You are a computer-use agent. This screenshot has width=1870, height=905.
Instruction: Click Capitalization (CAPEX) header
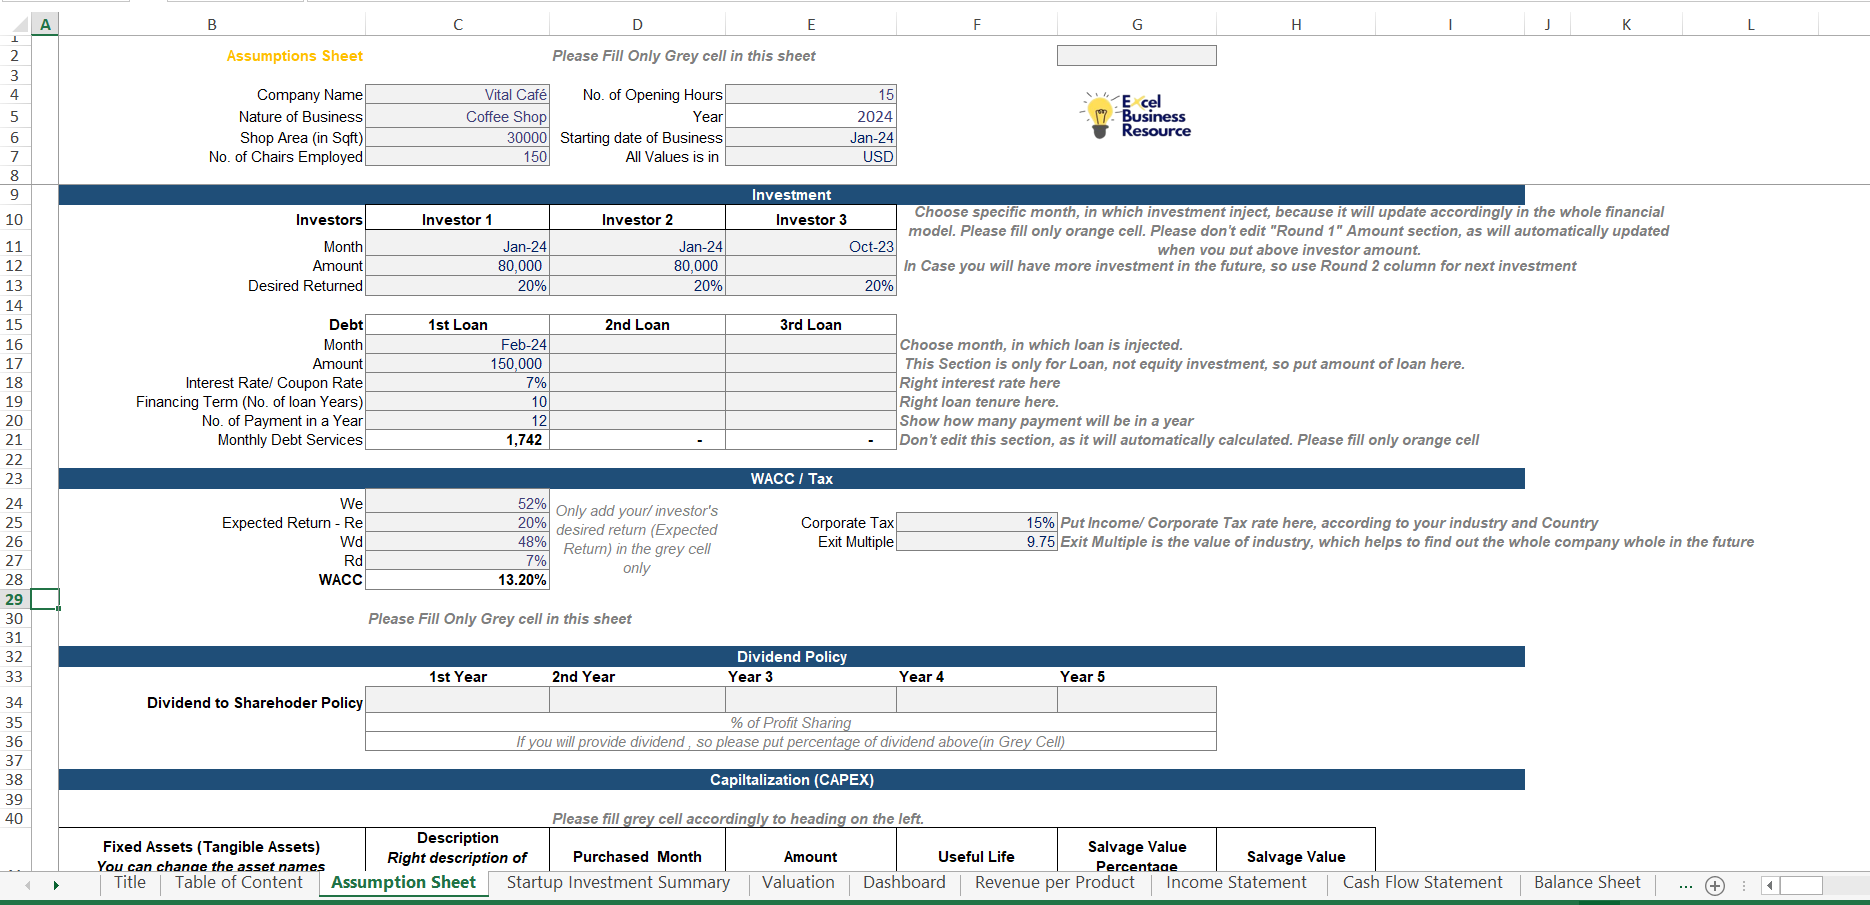791,780
